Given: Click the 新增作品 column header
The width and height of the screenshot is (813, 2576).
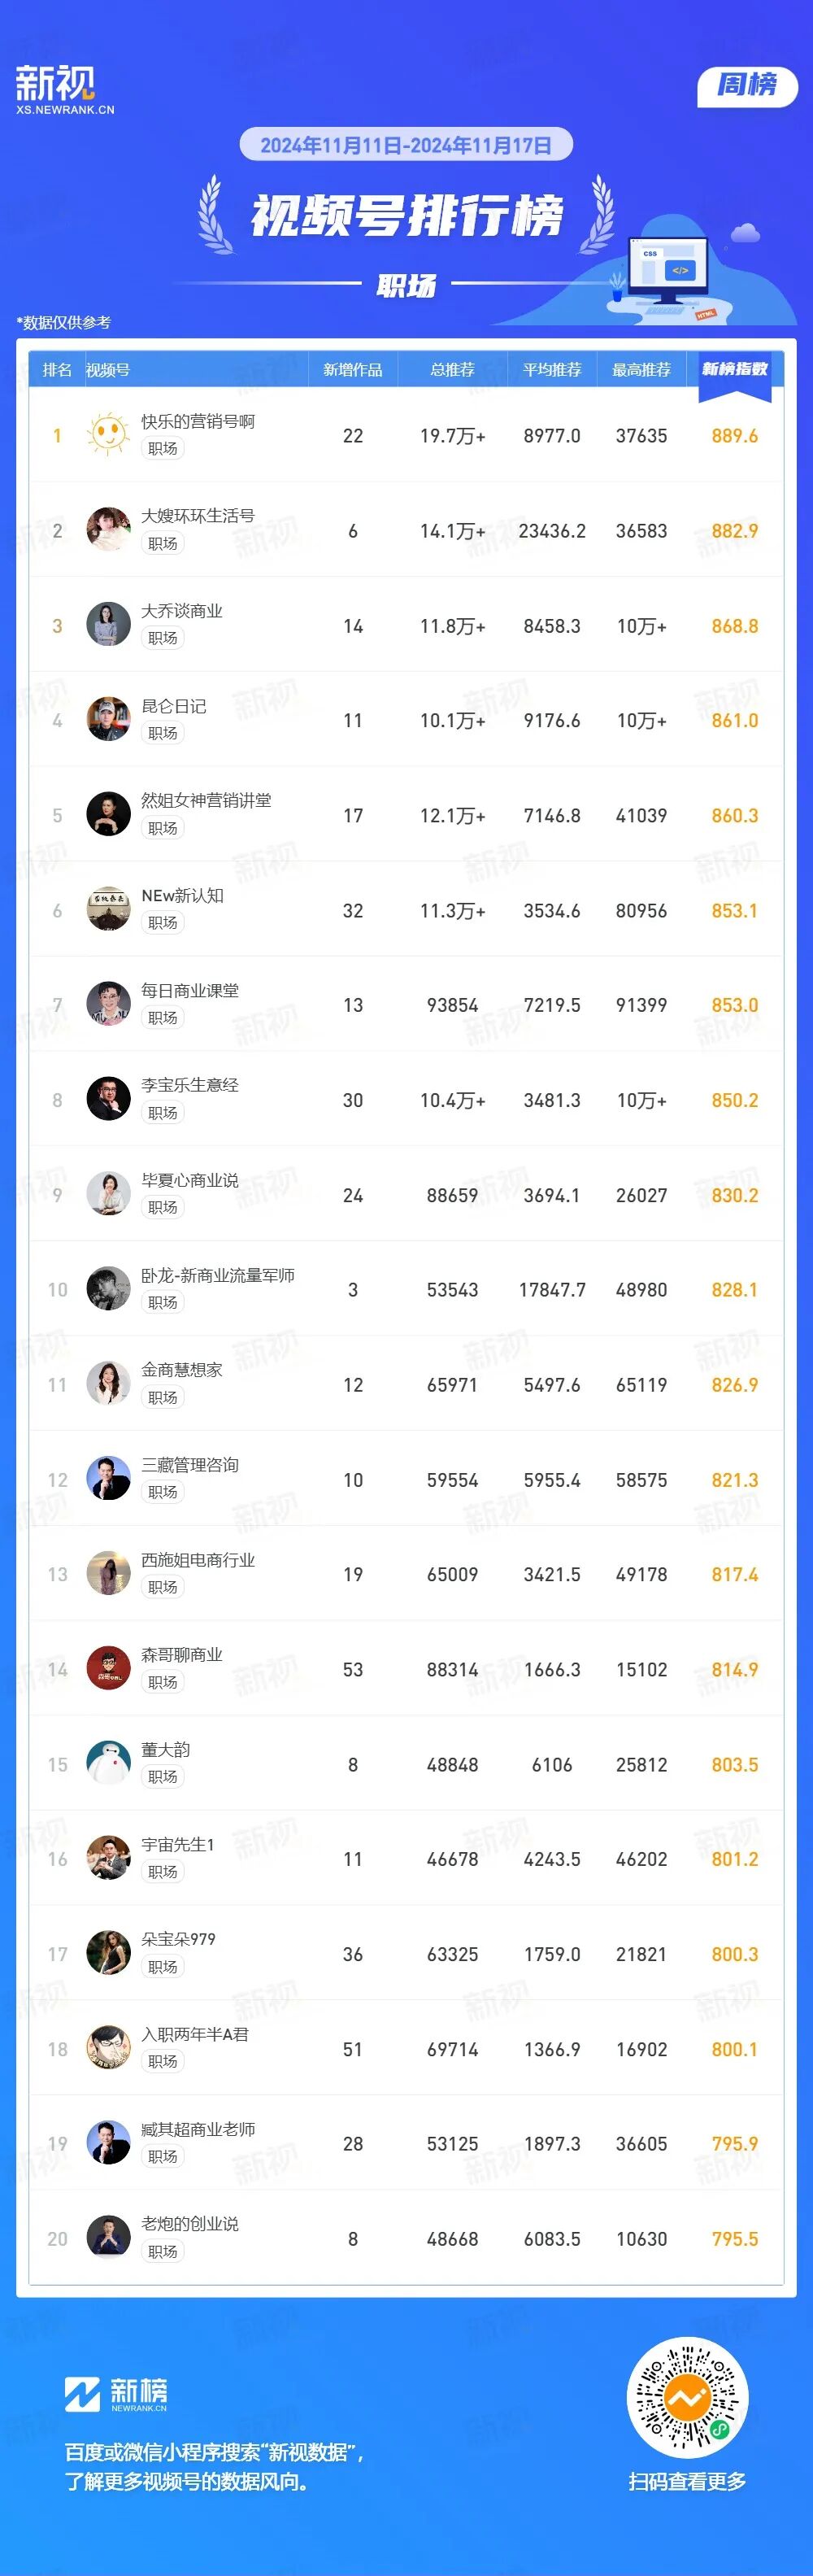Looking at the screenshot, I should 352,370.
